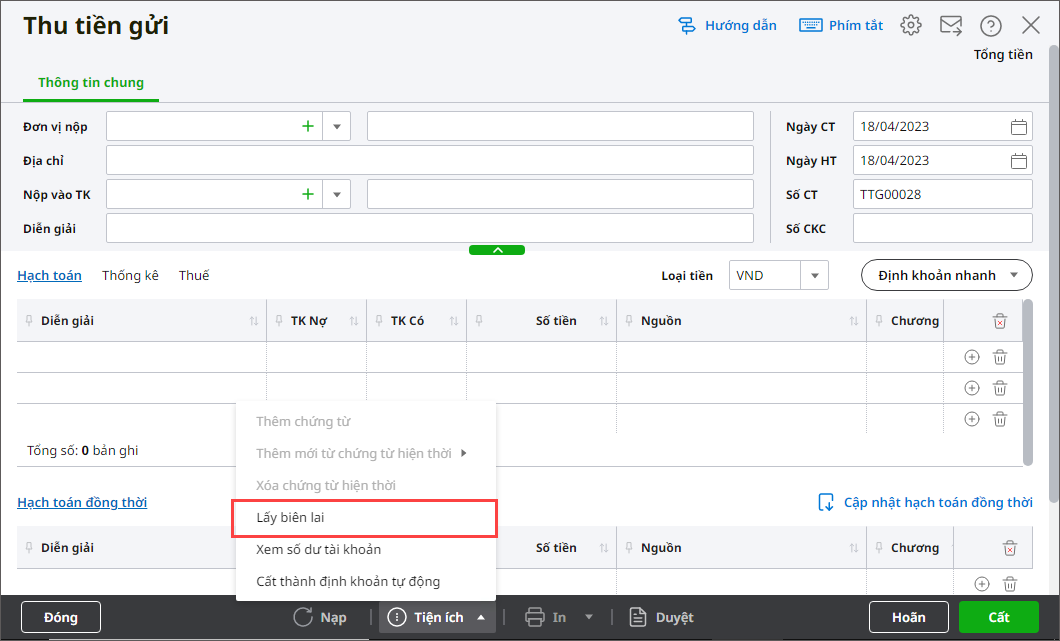
Task: Open Định khoản nhanh dropdown button
Action: pyautogui.click(x=946, y=275)
